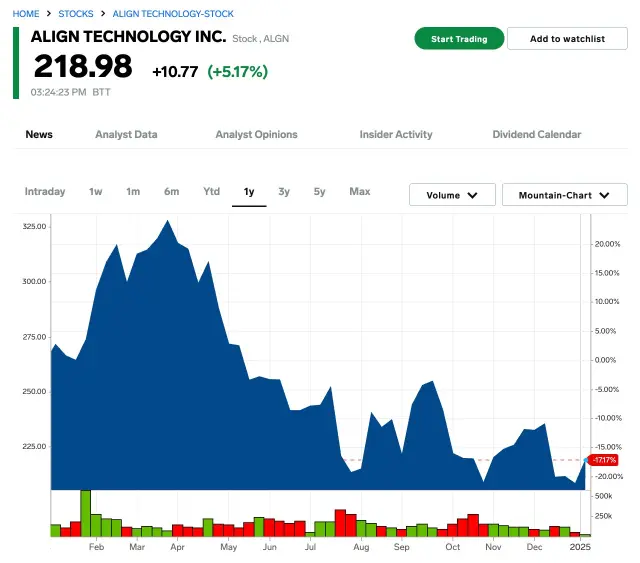This screenshot has width=640, height=563.
Task: Set chart range to 5y
Action: coord(319,191)
